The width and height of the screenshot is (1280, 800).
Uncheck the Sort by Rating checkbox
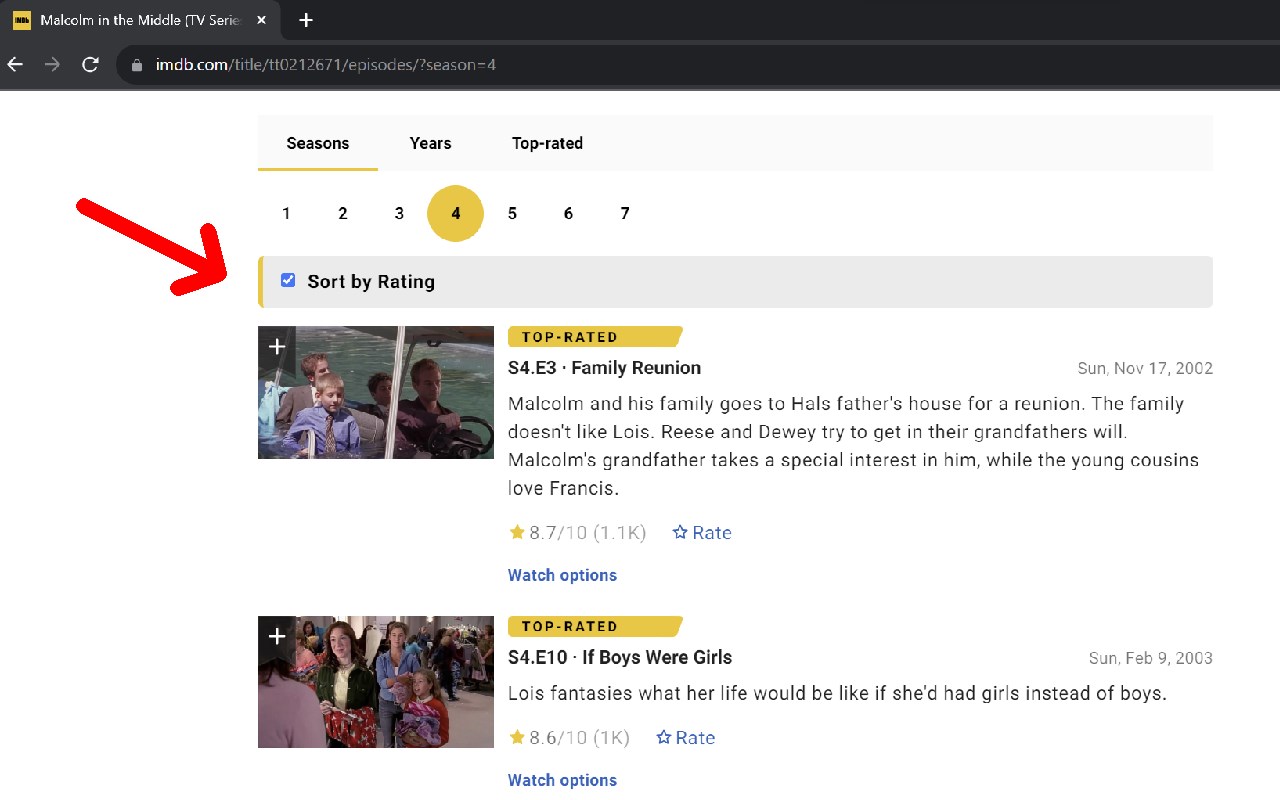(288, 281)
